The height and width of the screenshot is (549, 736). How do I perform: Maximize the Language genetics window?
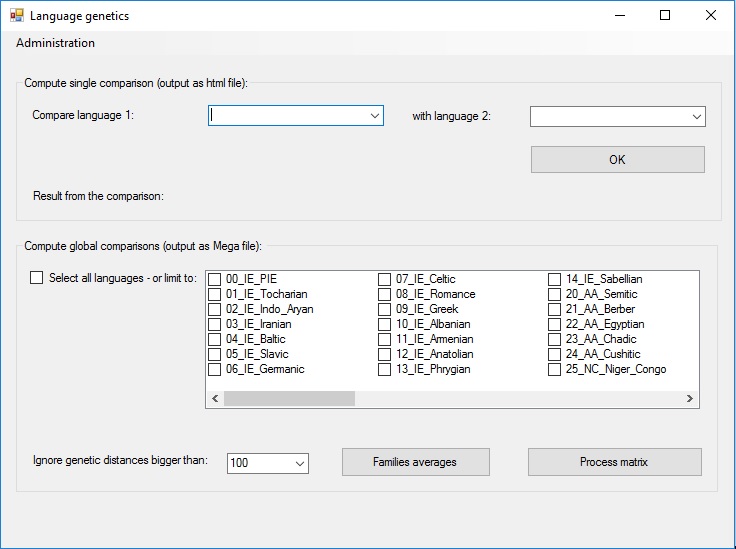[665, 15]
